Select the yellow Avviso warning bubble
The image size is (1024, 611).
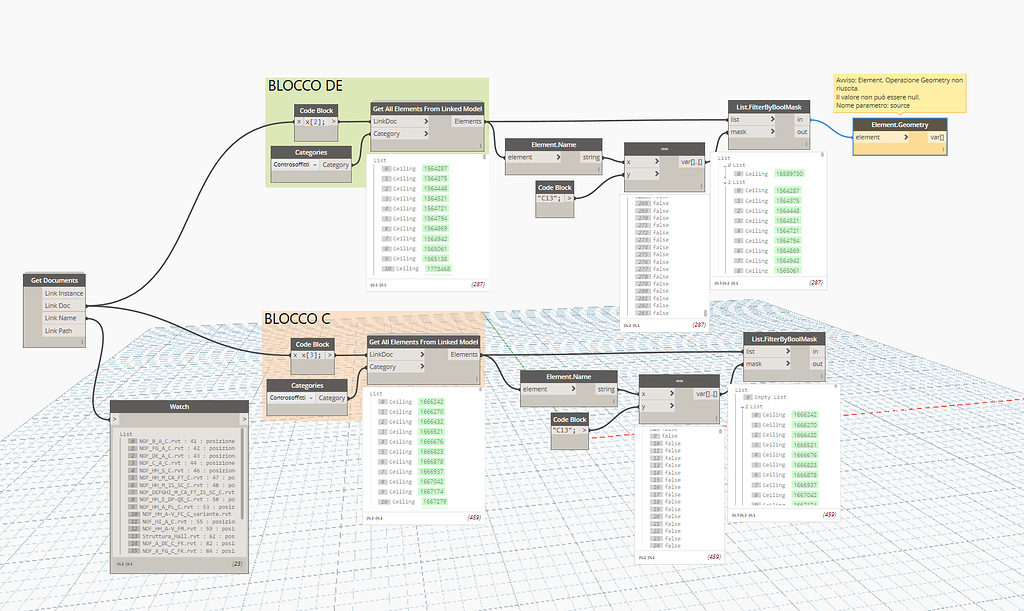coord(898,91)
